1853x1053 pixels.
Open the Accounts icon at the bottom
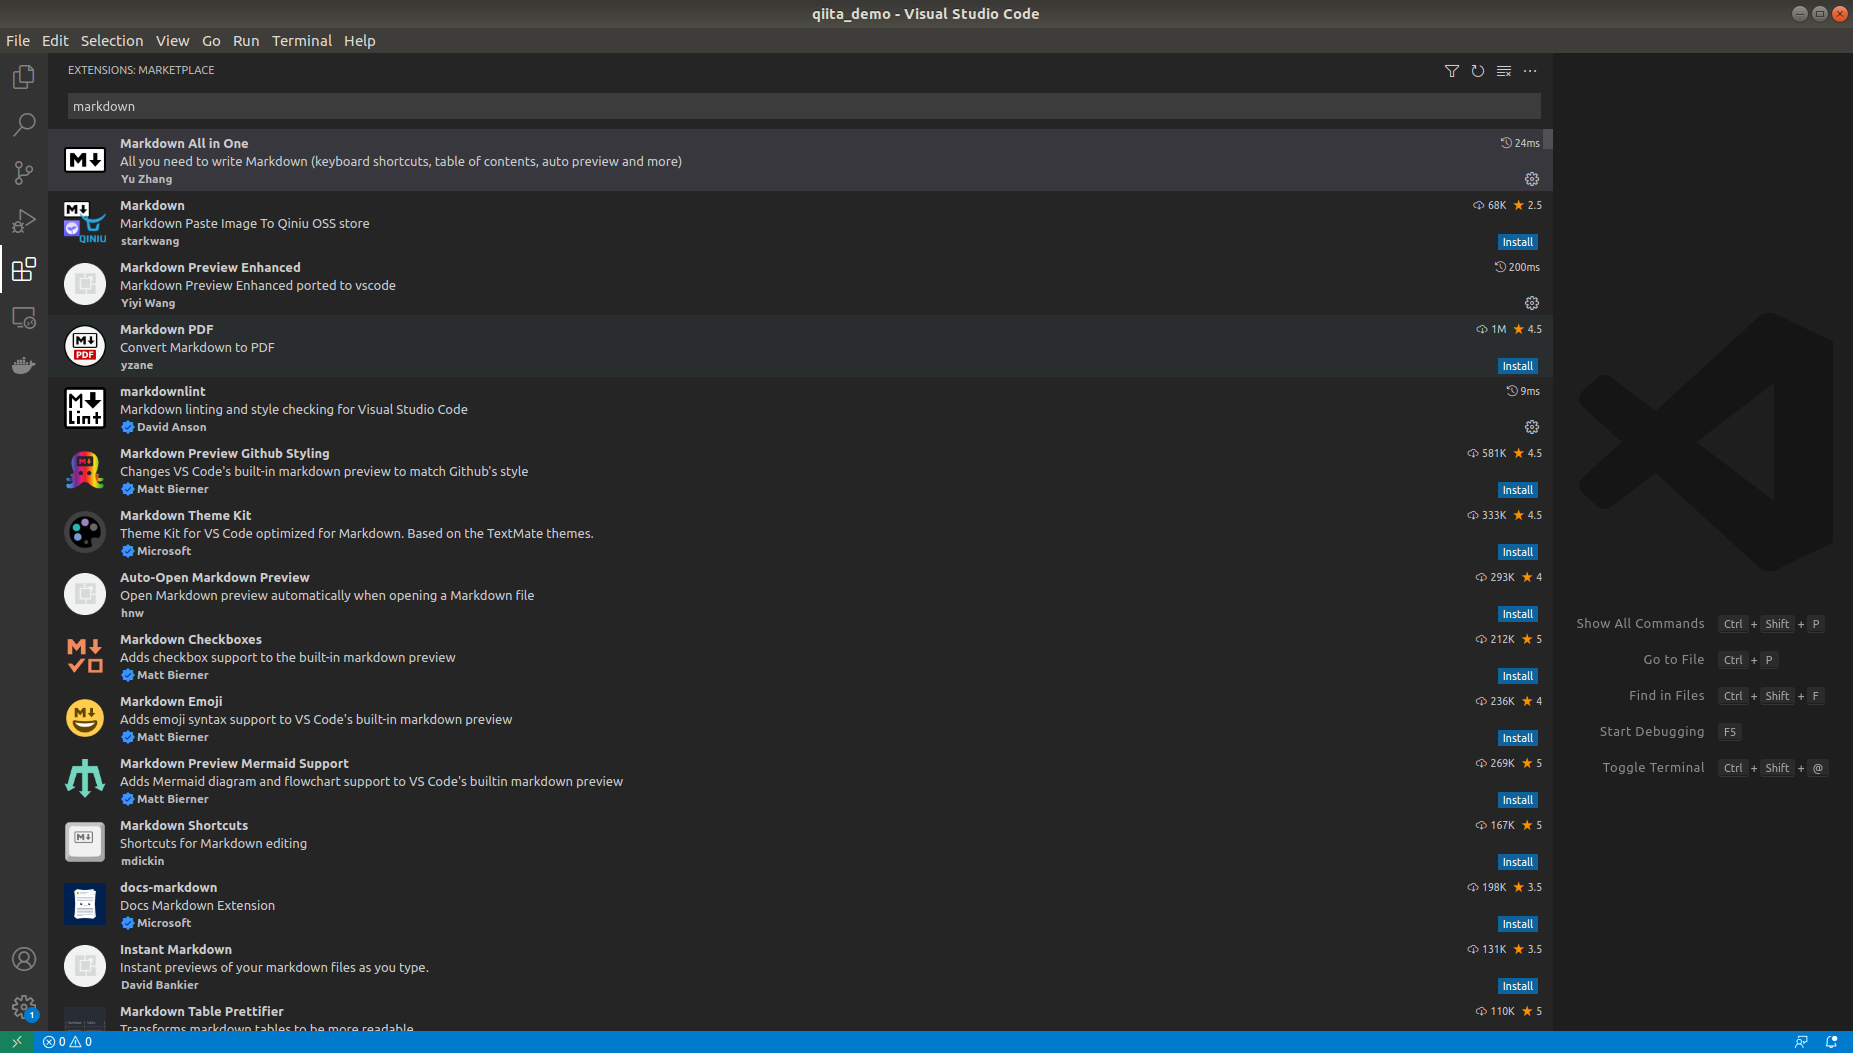pyautogui.click(x=23, y=958)
